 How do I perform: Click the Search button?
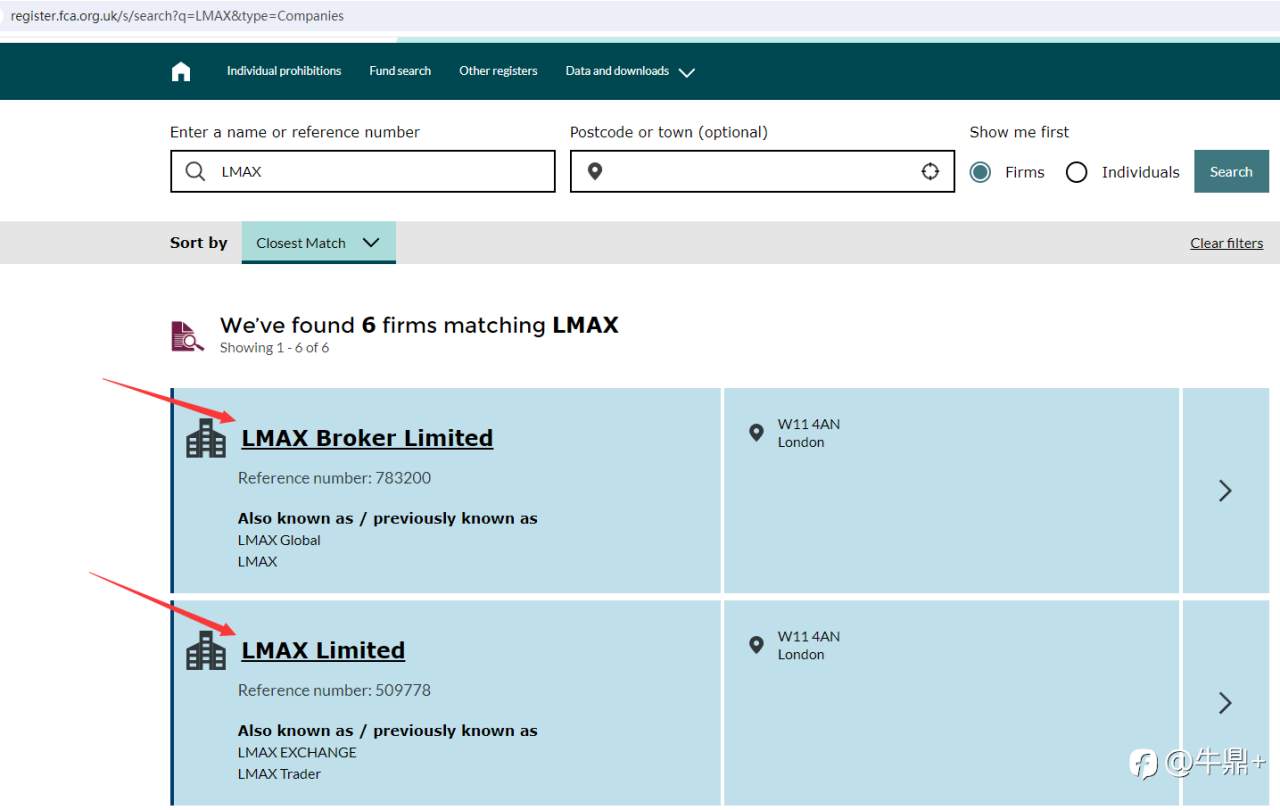(1231, 171)
